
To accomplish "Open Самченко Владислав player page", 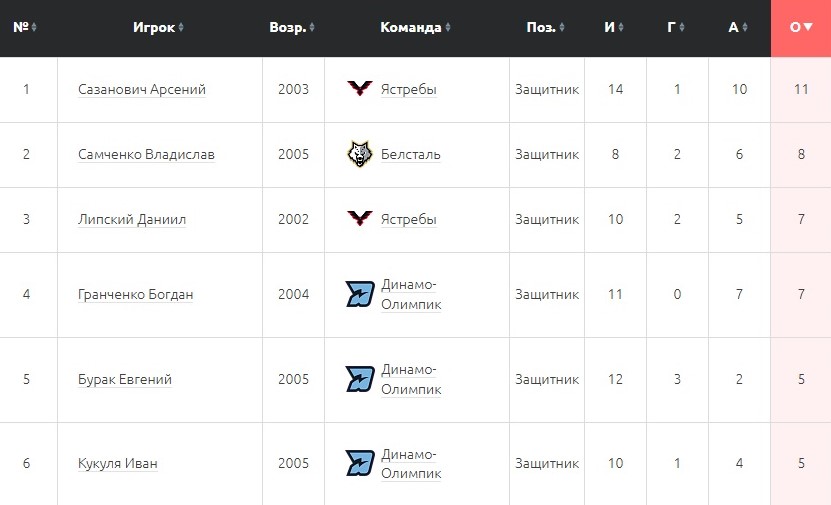I will (x=146, y=154).
